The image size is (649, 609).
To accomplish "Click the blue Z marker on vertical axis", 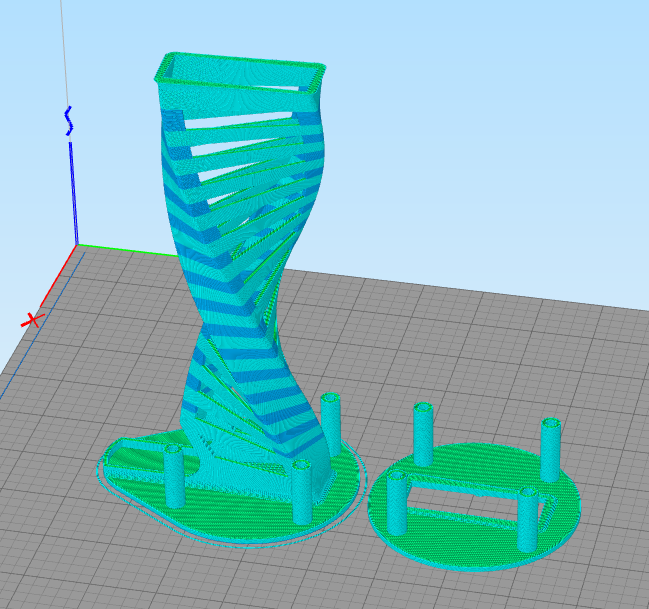I will 69,120.
